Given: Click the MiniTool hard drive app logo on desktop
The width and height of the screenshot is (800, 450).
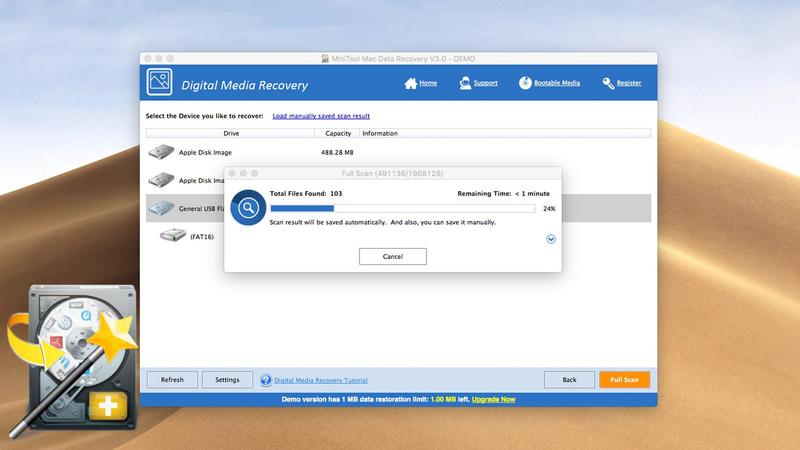Looking at the screenshot, I should tap(74, 360).
